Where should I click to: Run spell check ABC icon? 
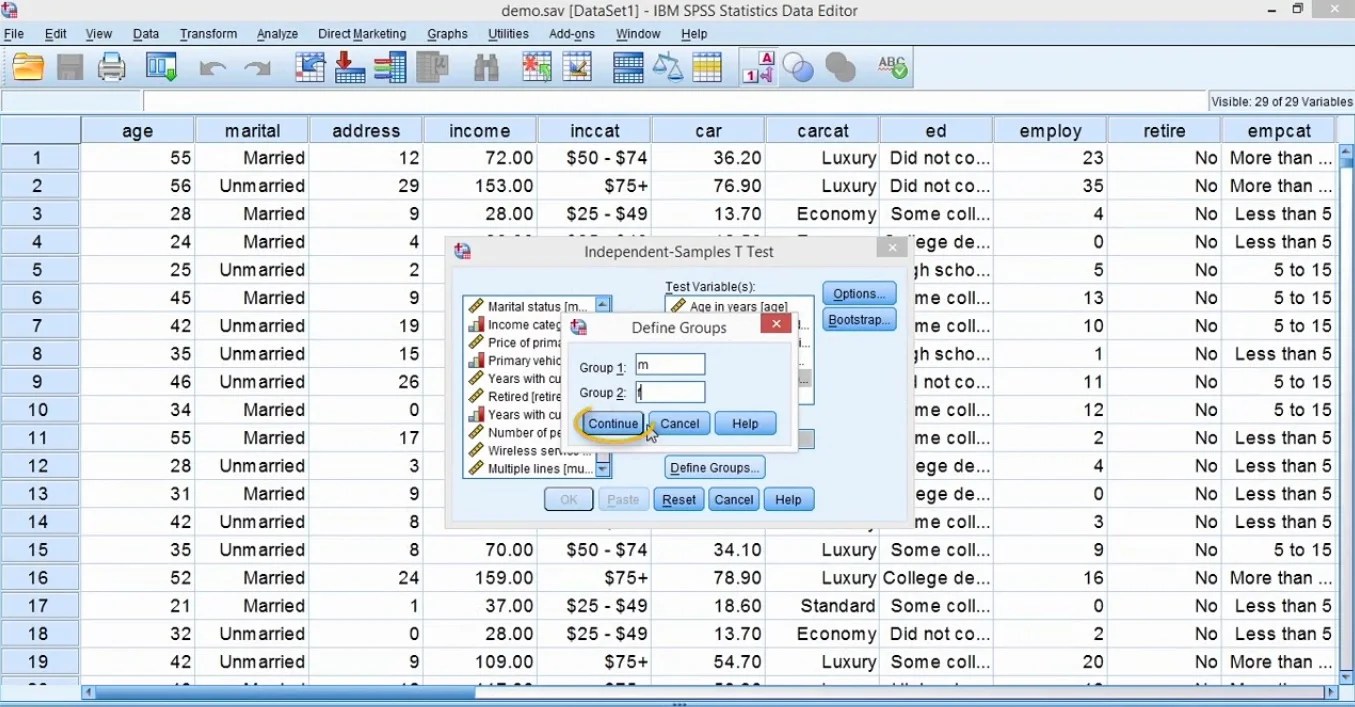tap(892, 68)
